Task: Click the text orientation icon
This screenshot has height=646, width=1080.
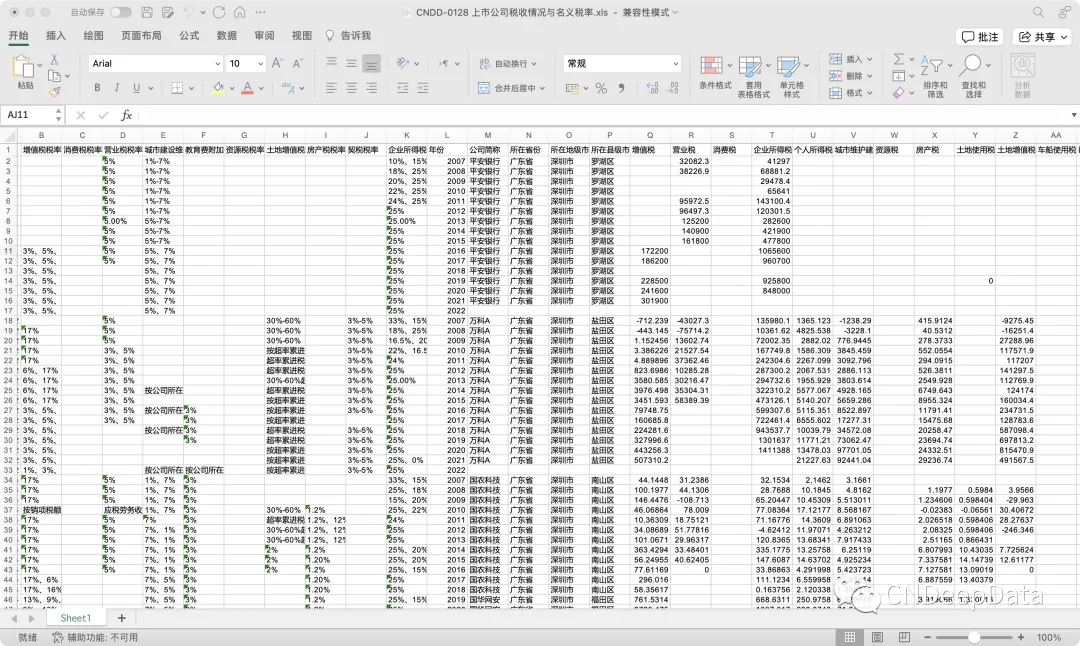Action: pyautogui.click(x=404, y=63)
